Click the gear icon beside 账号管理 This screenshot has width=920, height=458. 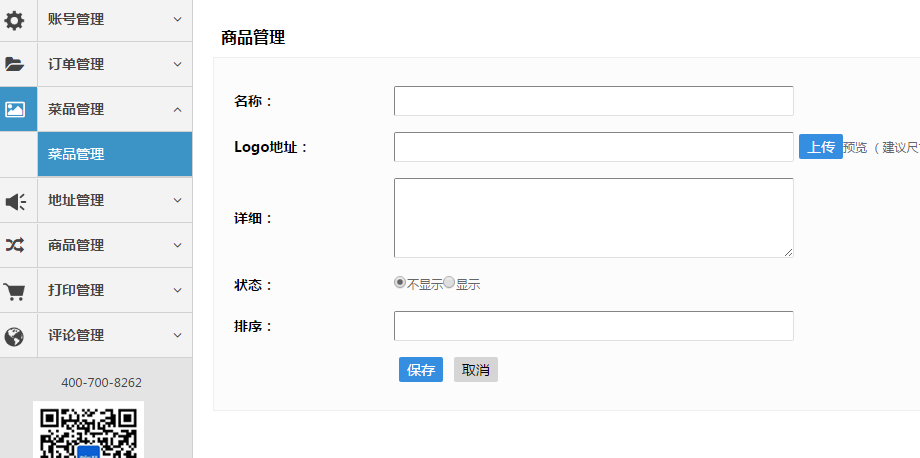pos(14,21)
